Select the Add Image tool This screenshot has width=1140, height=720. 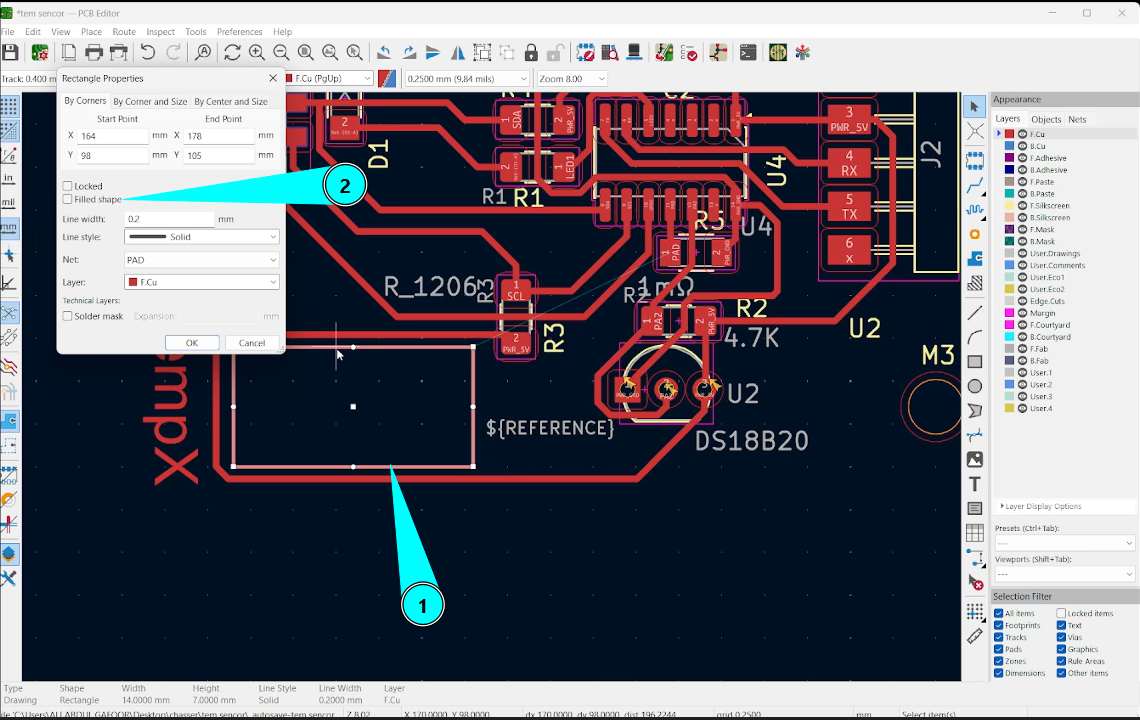click(974, 460)
